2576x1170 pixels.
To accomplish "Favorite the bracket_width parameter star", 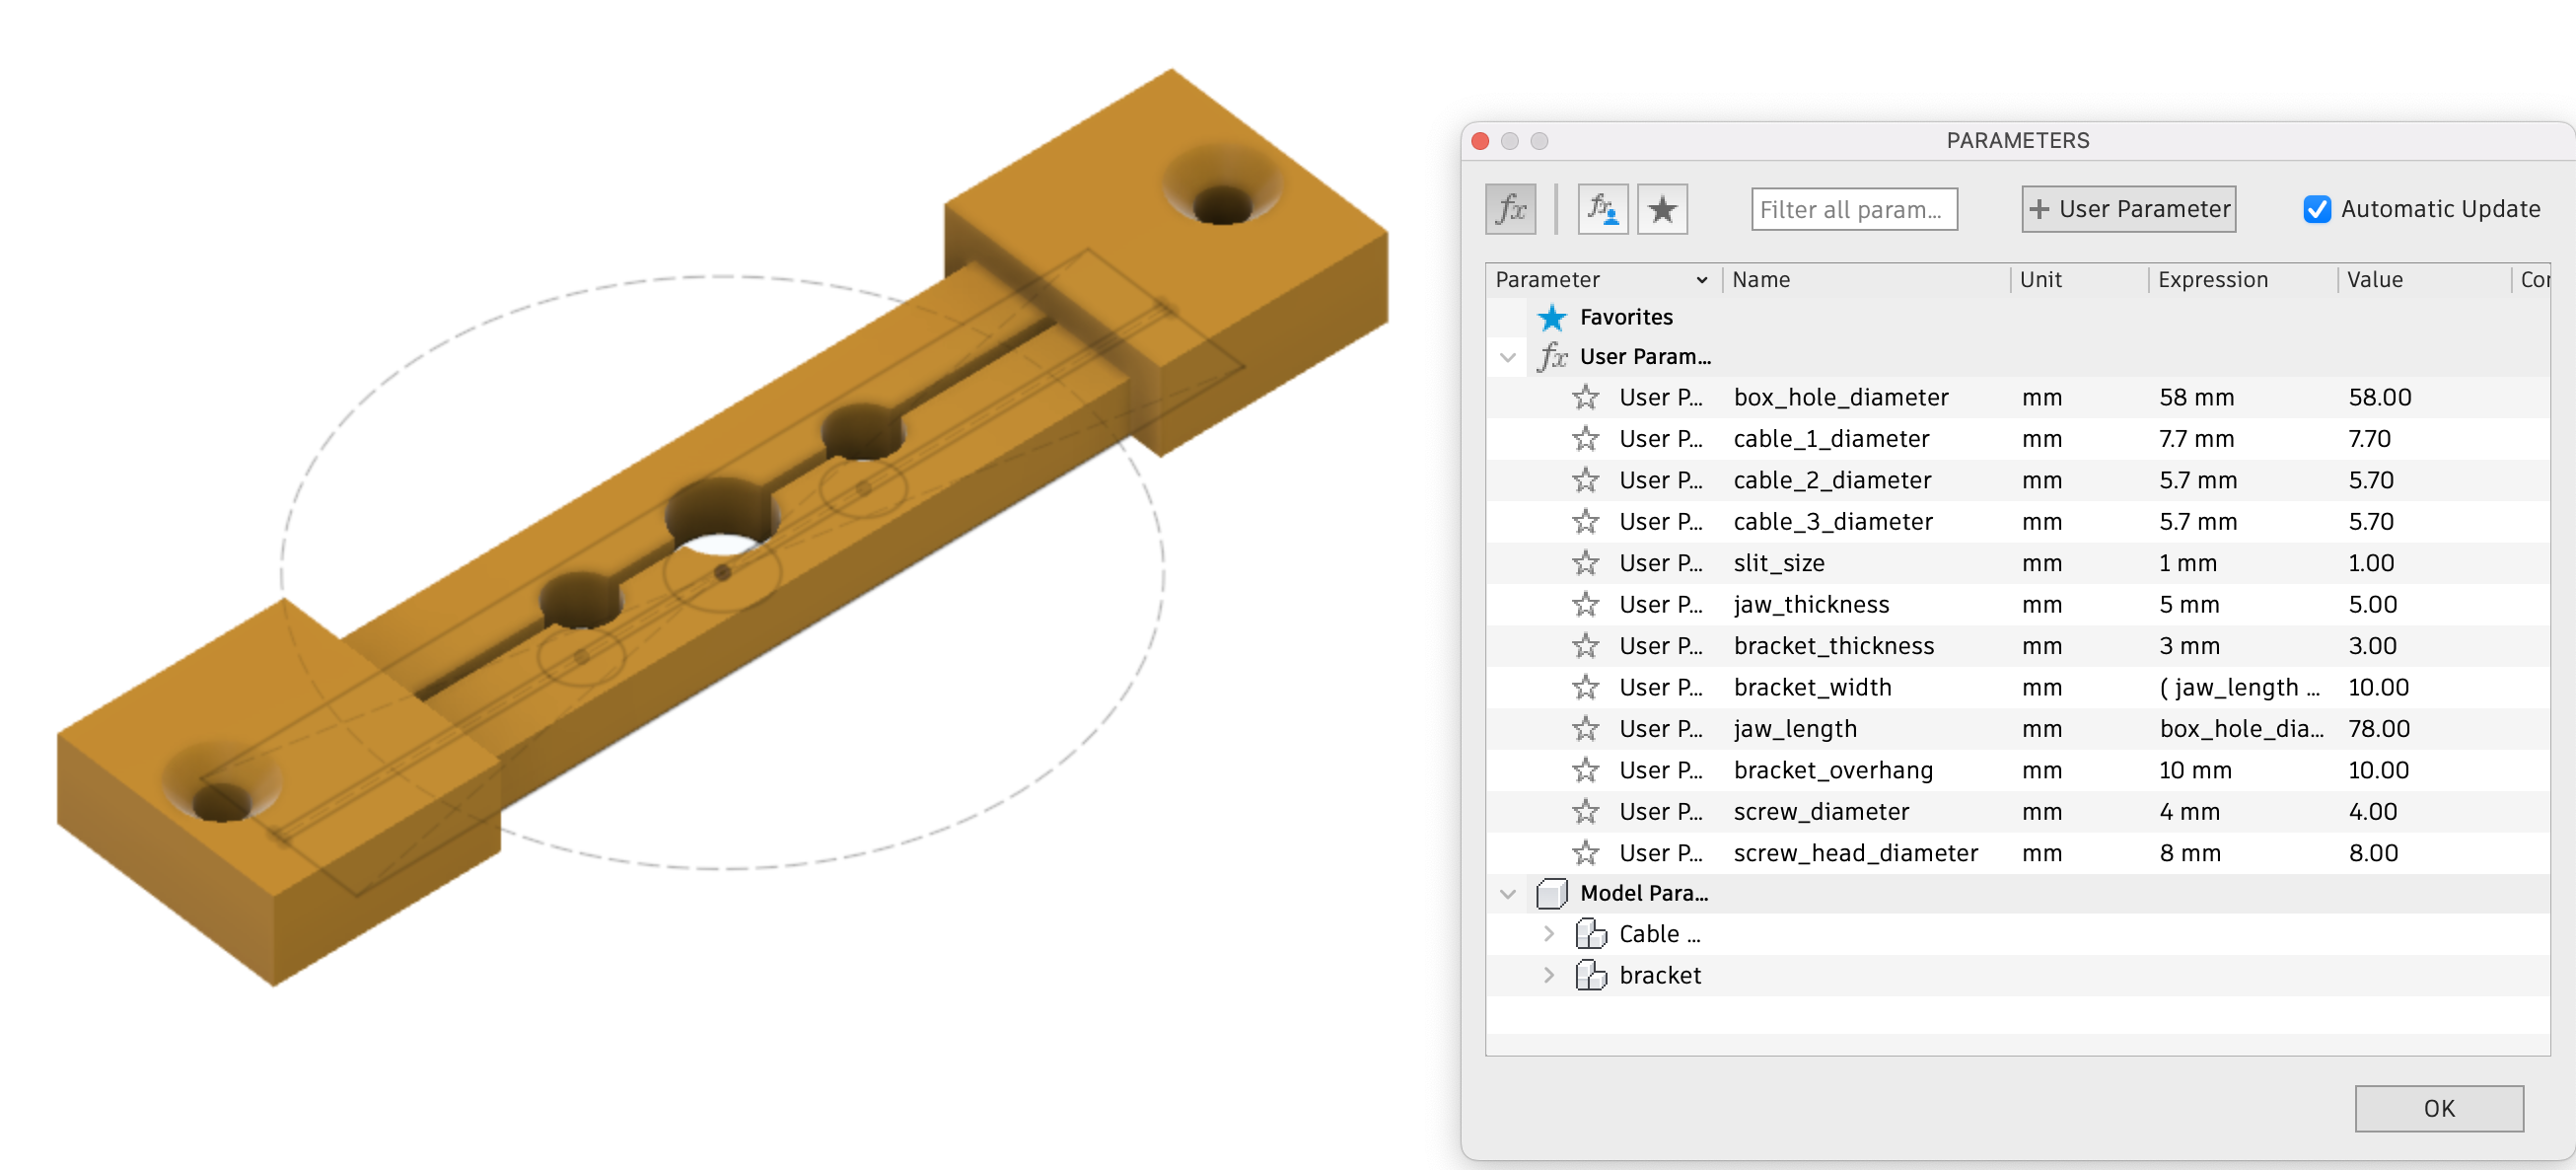I will click(x=1585, y=688).
